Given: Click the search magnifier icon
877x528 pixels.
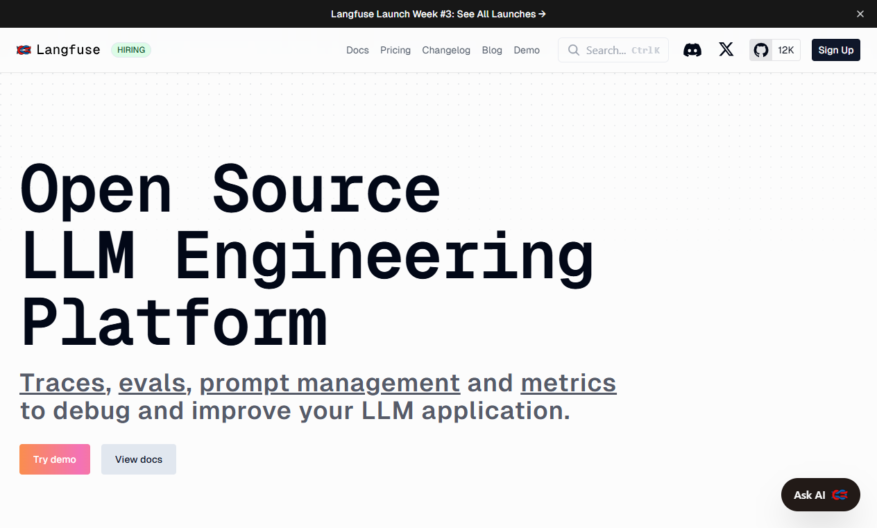Looking at the screenshot, I should 573,50.
